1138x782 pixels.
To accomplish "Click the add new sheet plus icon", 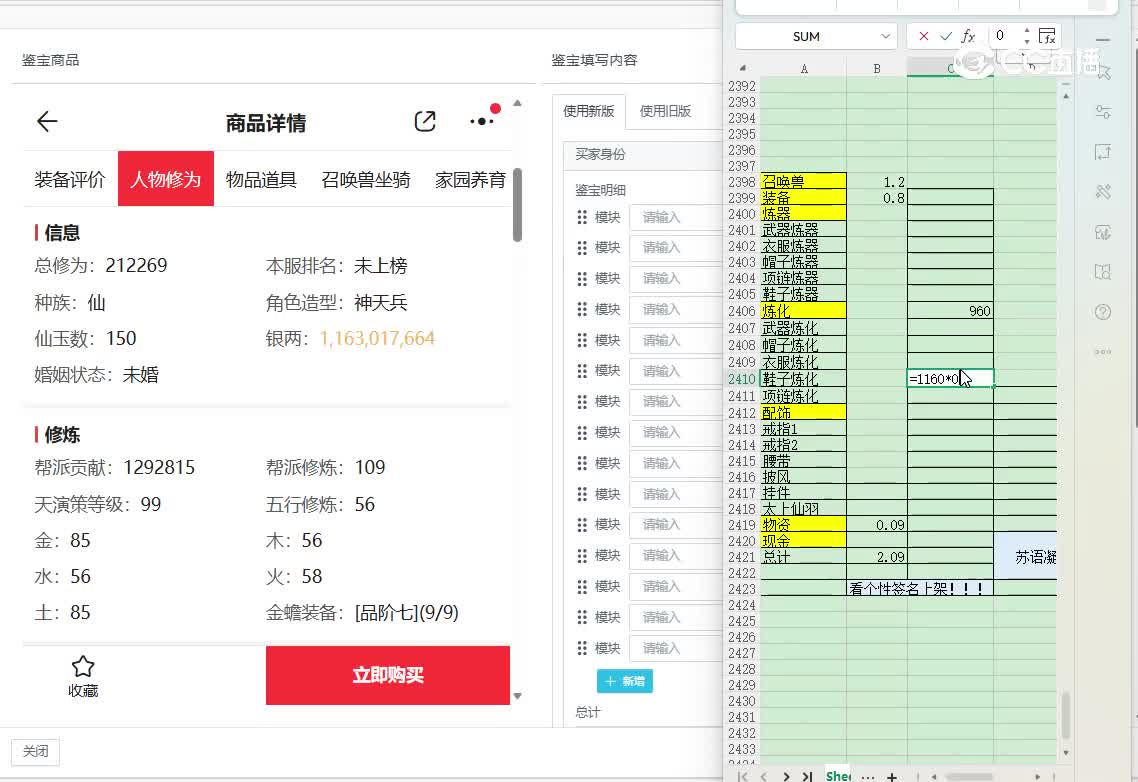I will click(x=892, y=776).
